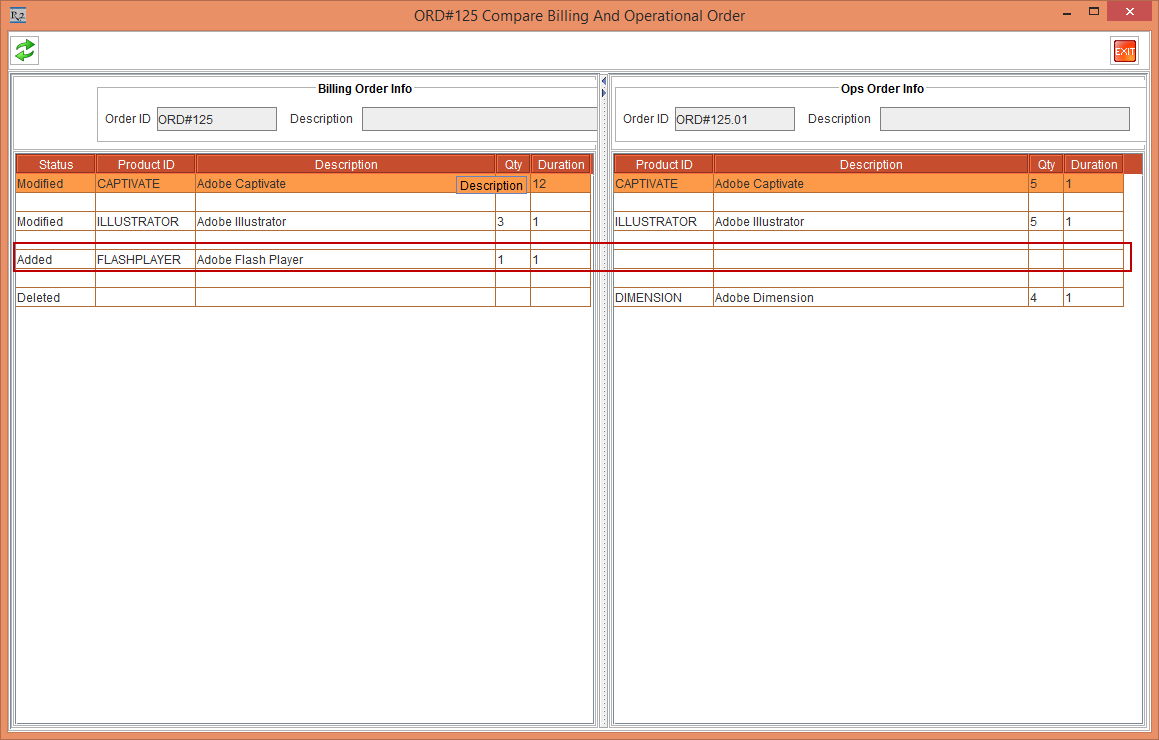Image resolution: width=1159 pixels, height=740 pixels.
Task: Click Duration column header in billing table
Action: click(x=561, y=164)
